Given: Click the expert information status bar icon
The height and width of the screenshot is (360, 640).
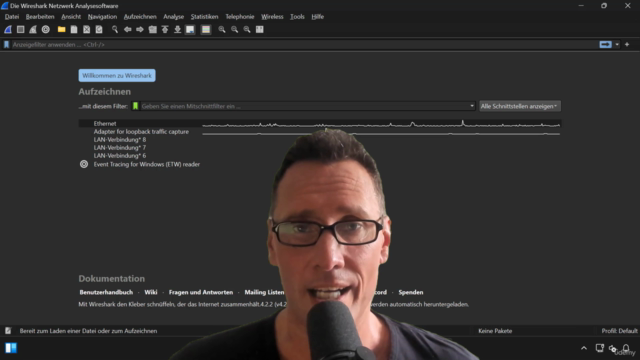Looking at the screenshot, I should click(x=8, y=331).
